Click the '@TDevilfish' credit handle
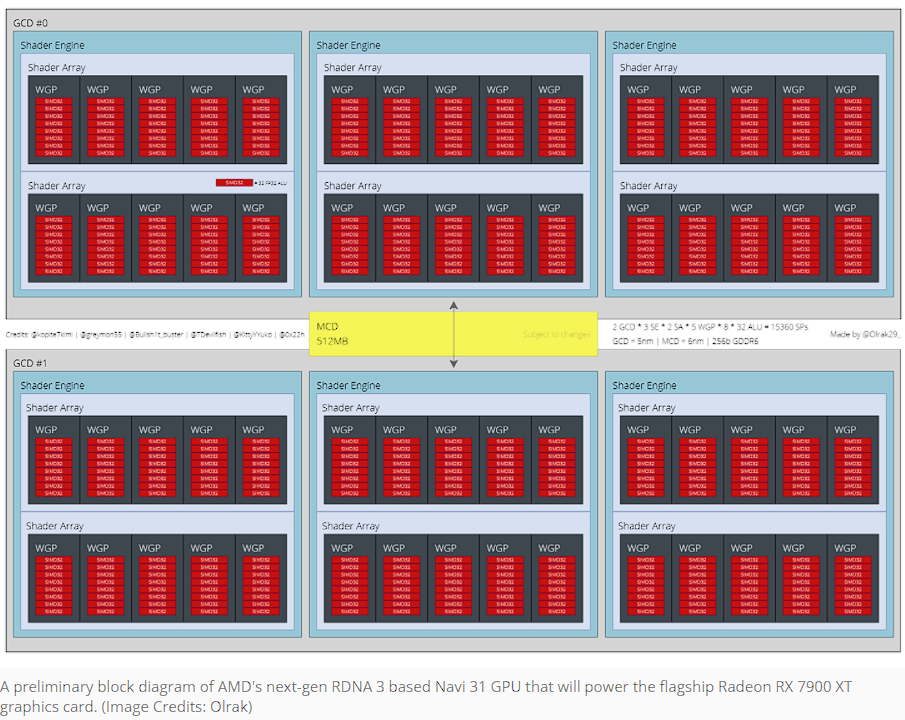Image resolution: width=905 pixels, height=720 pixels. [209, 334]
